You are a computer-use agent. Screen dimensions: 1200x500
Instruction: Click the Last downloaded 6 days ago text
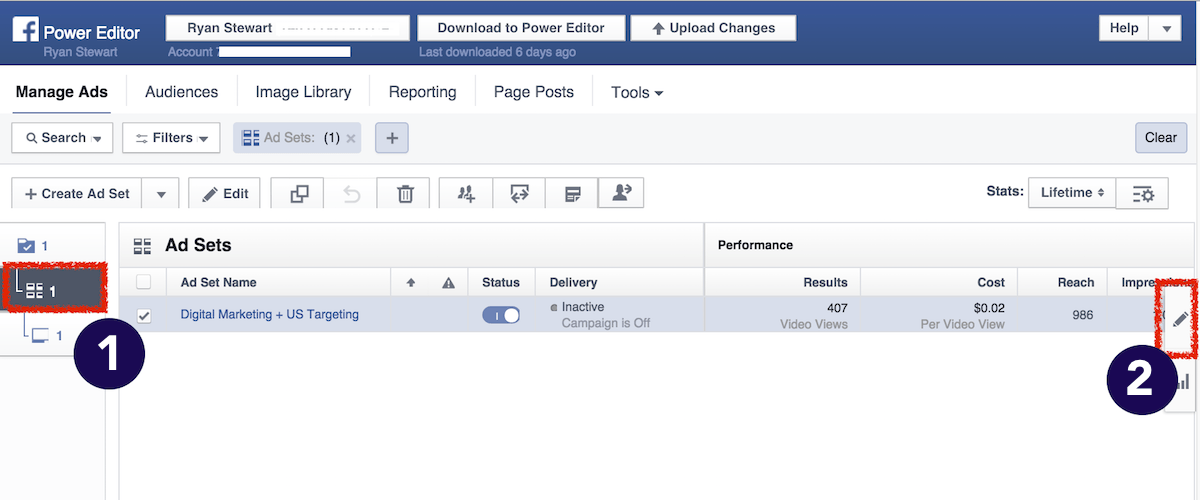click(497, 52)
